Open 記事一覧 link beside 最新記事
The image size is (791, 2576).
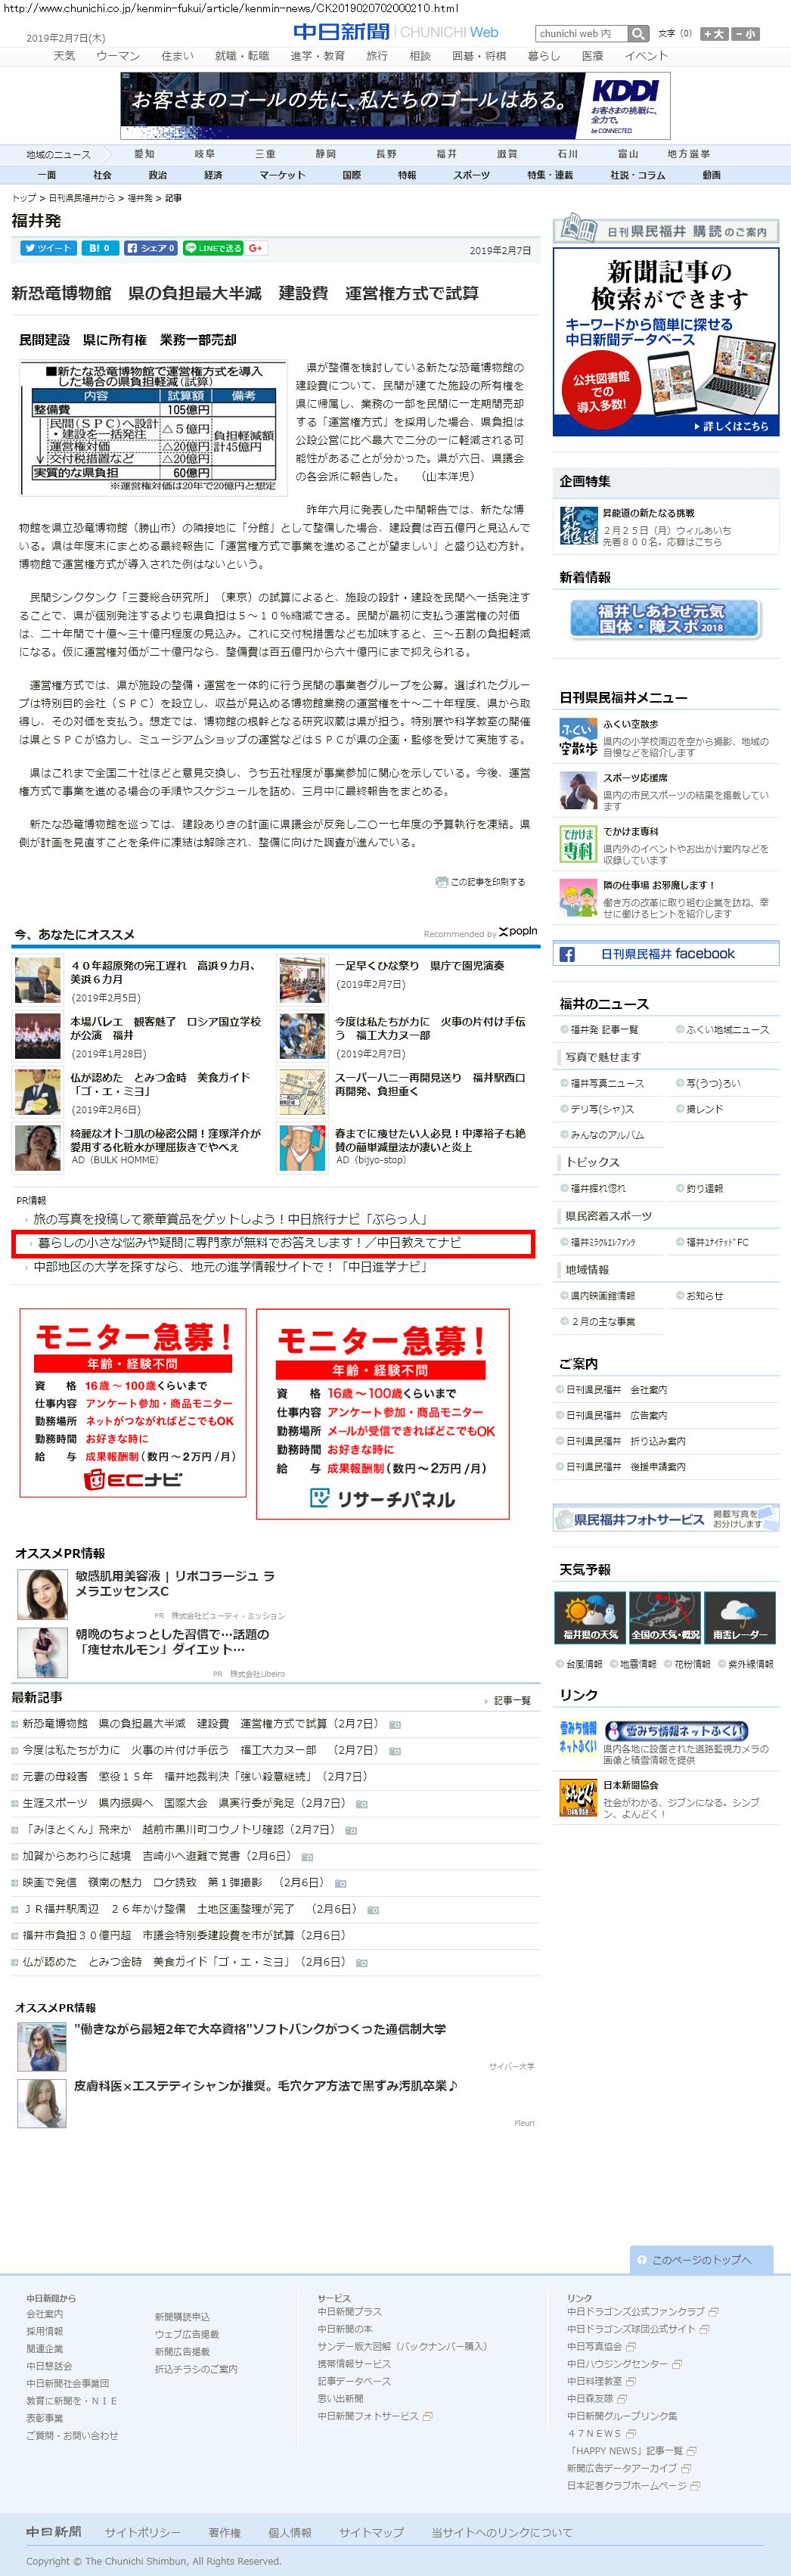click(512, 1700)
